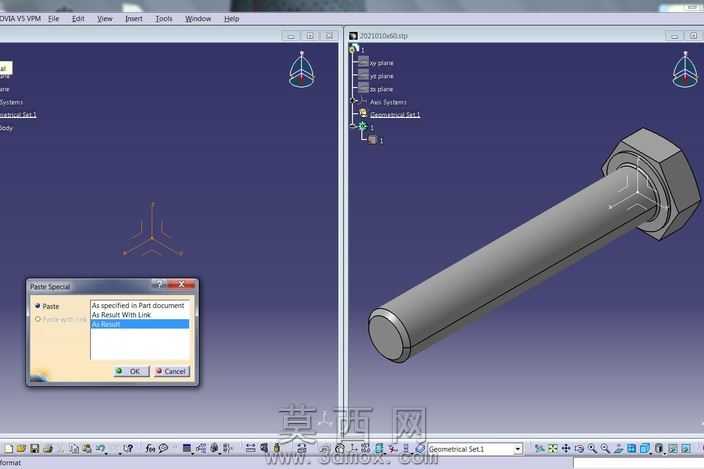
Task: Expand the Axis Systems tree node
Action: click(353, 101)
